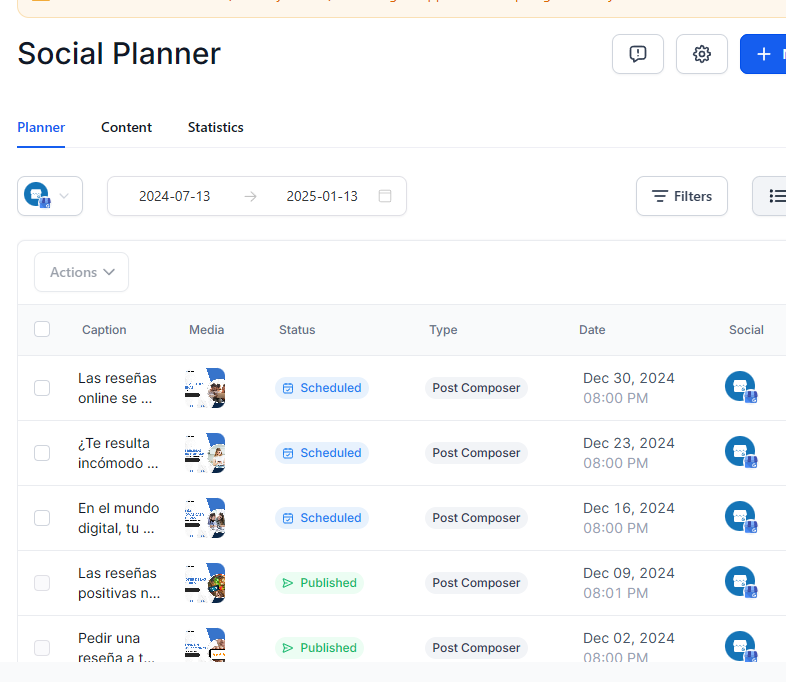Image resolution: width=786 pixels, height=682 pixels.
Task: Switch to list view icon
Action: tap(772, 196)
